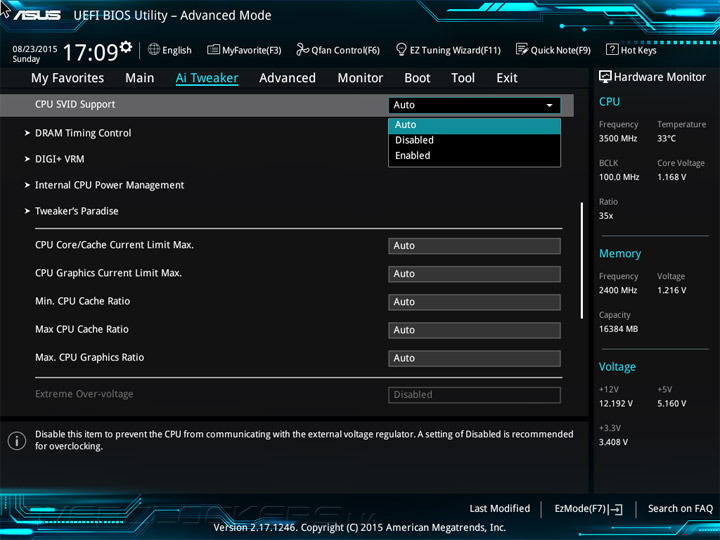Image resolution: width=720 pixels, height=540 pixels.
Task: Open Quick Note(F9)
Action: pos(553,50)
